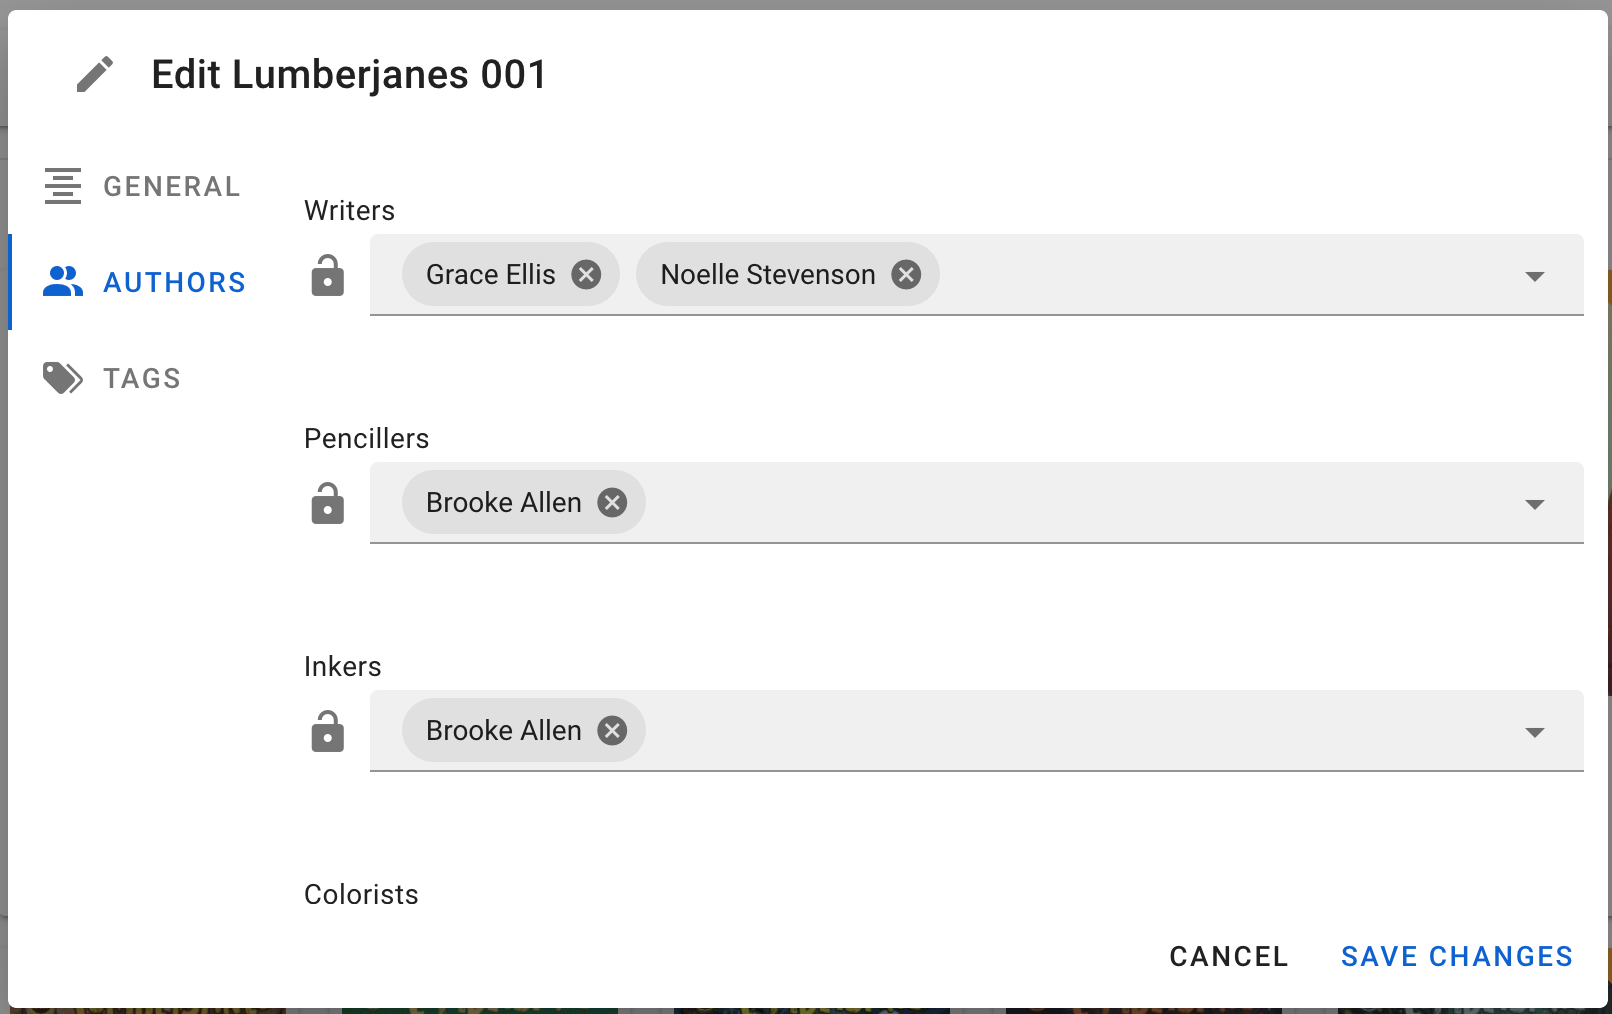1612x1014 pixels.
Task: Click the Cancel button
Action: click(1228, 957)
